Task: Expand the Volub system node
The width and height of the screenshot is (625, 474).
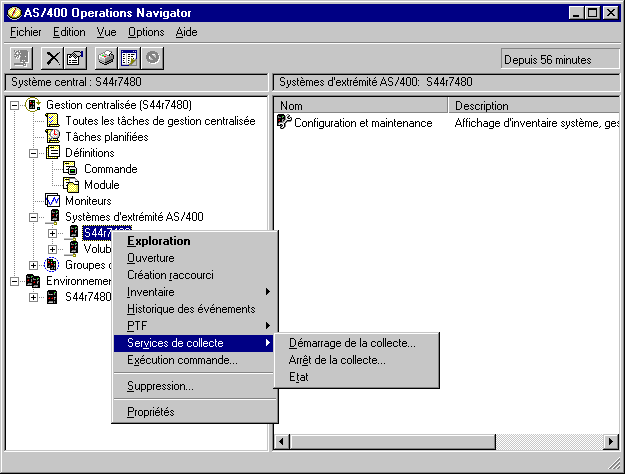Action: [x=52, y=249]
